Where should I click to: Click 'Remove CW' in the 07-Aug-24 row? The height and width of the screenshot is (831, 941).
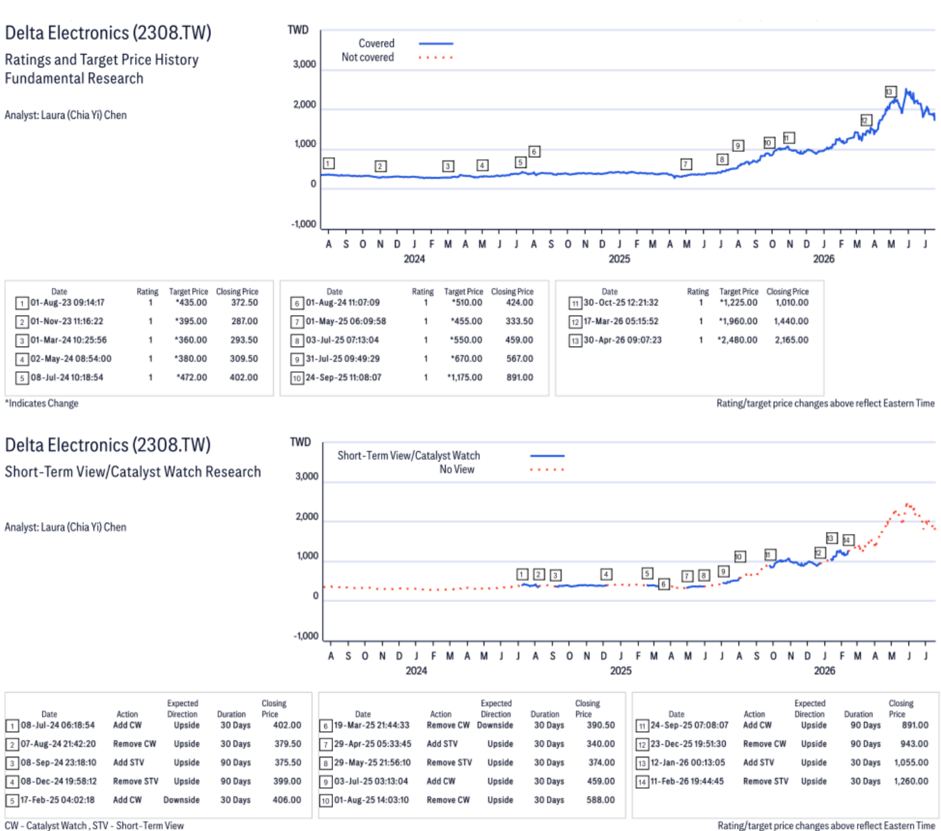pyautogui.click(x=134, y=744)
